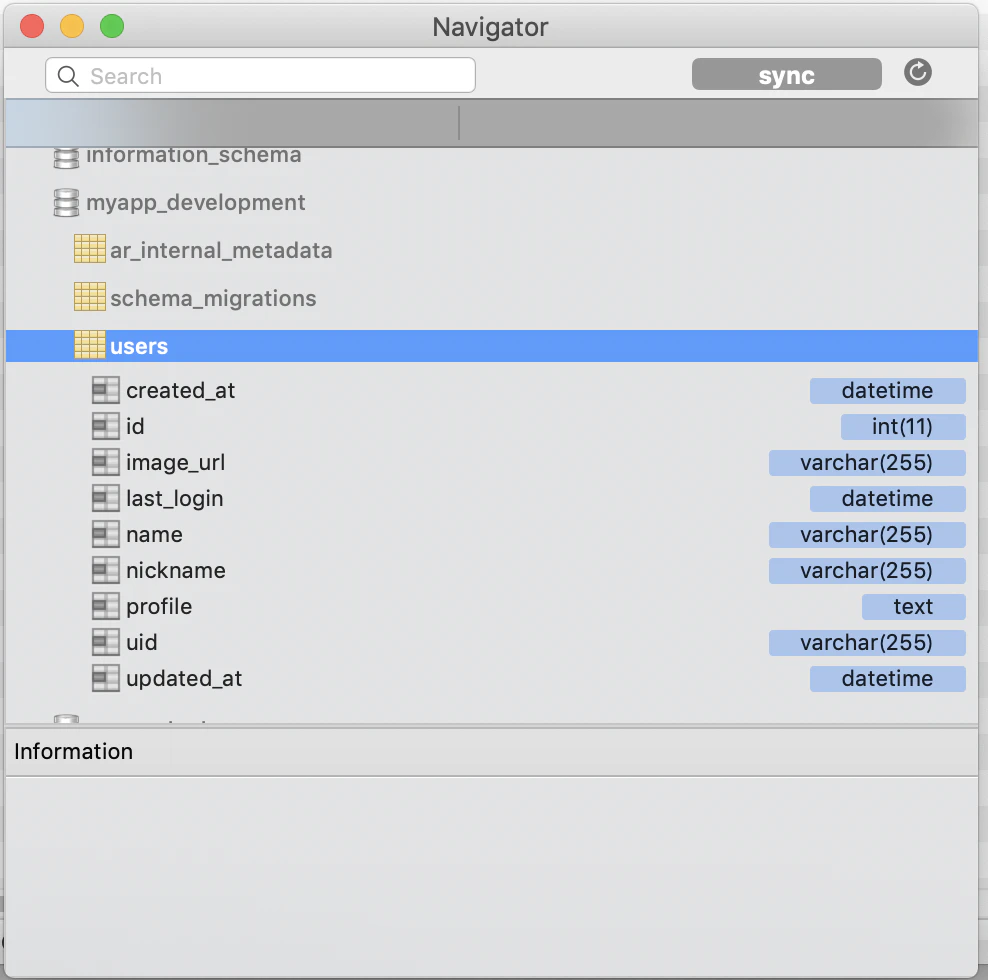Select the uid column label
Screen dimensions: 988x980
pyautogui.click(x=142, y=642)
